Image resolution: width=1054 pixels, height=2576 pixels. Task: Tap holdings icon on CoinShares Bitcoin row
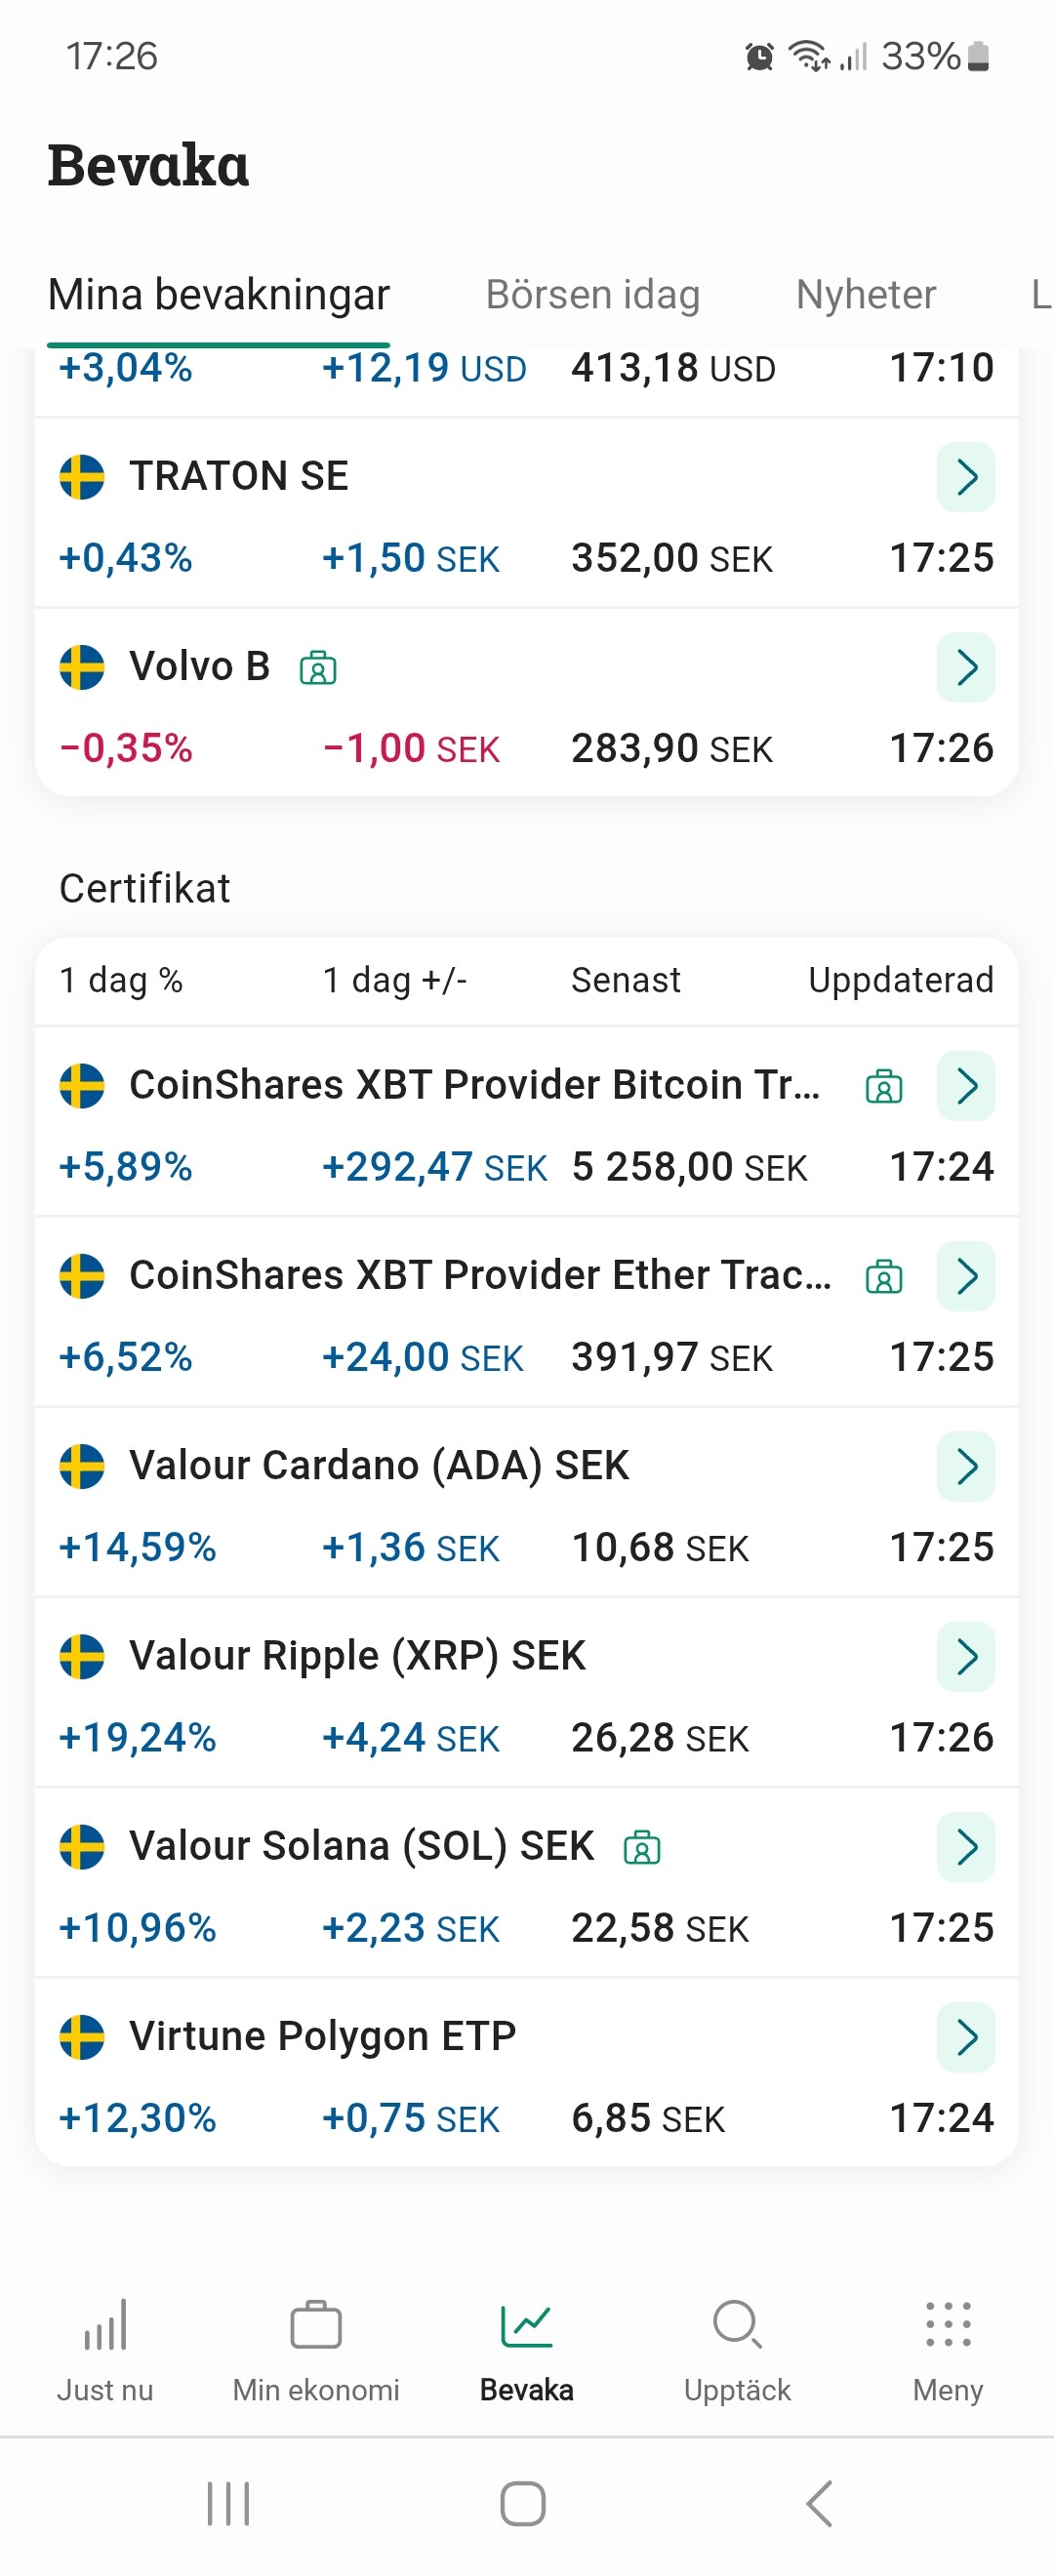[x=884, y=1087]
